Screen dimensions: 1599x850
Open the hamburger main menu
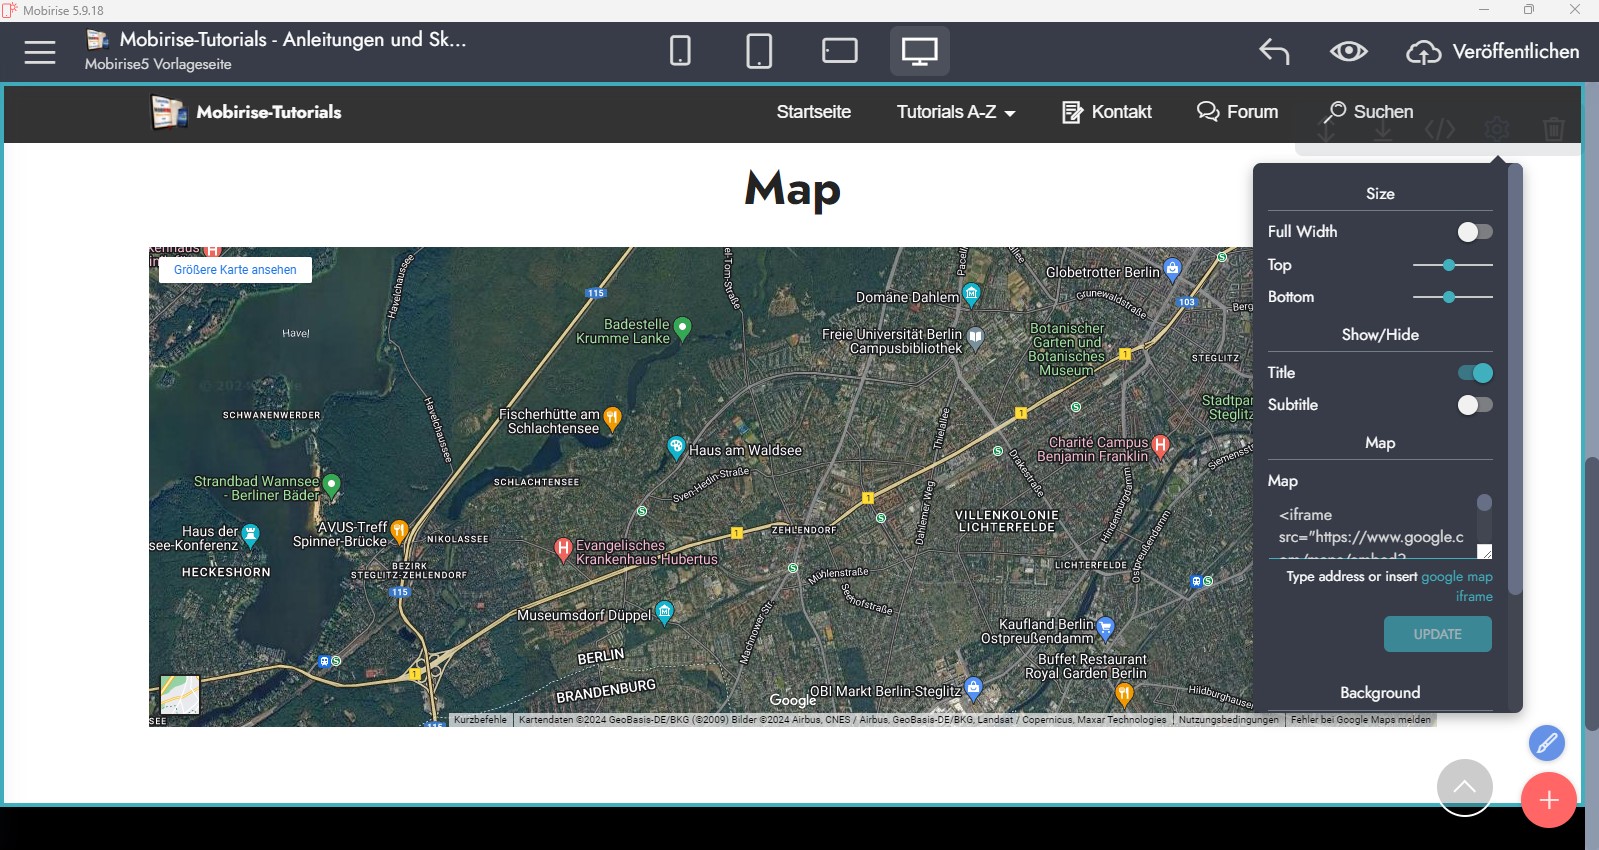40,52
